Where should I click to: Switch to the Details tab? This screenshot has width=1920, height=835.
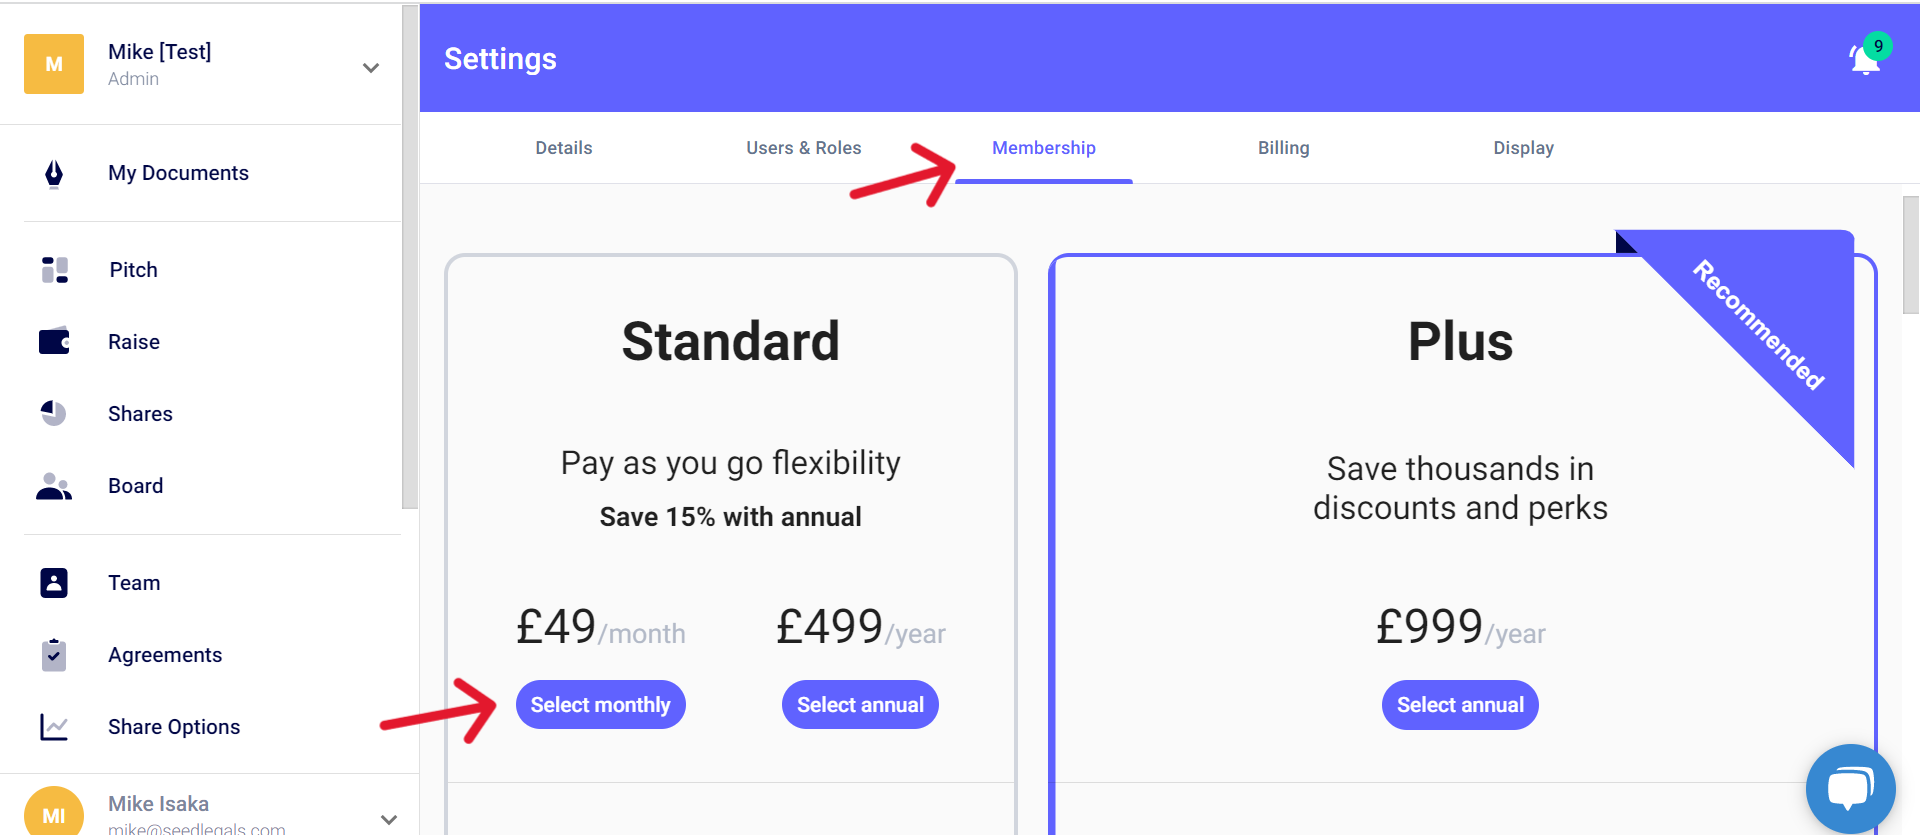click(564, 148)
